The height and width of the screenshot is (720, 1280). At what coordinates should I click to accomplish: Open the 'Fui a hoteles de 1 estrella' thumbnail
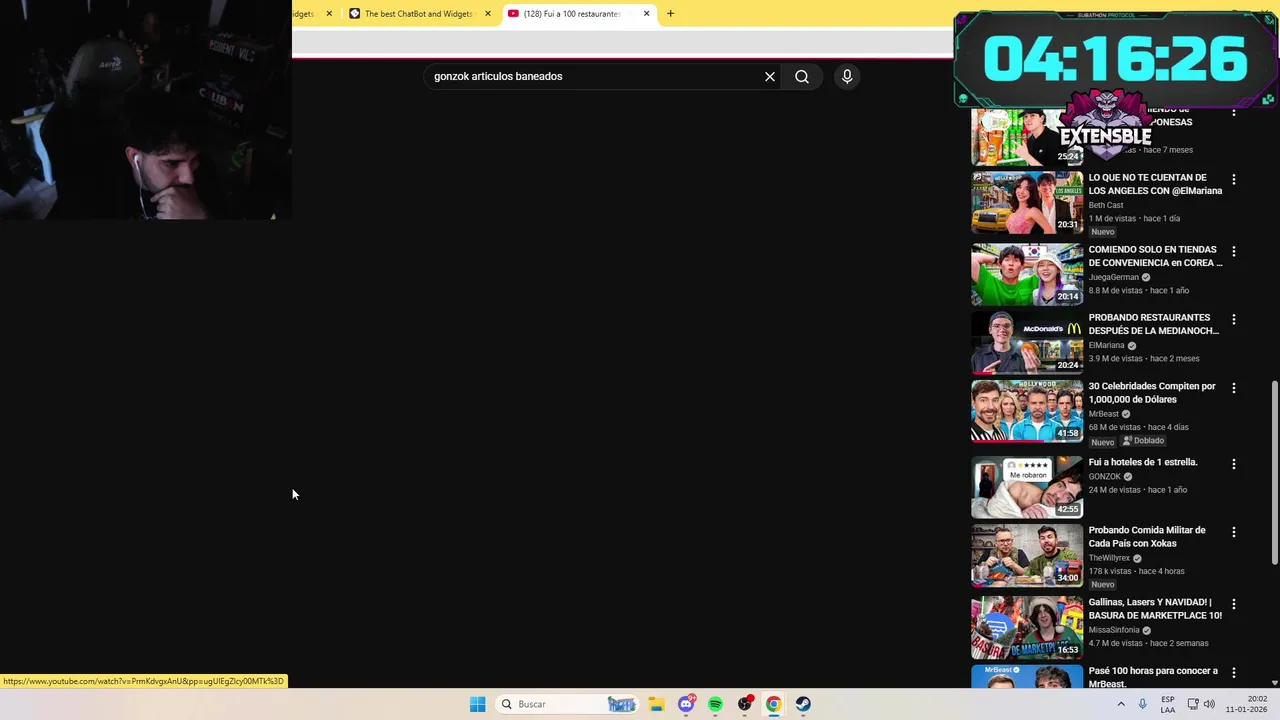[1027, 486]
